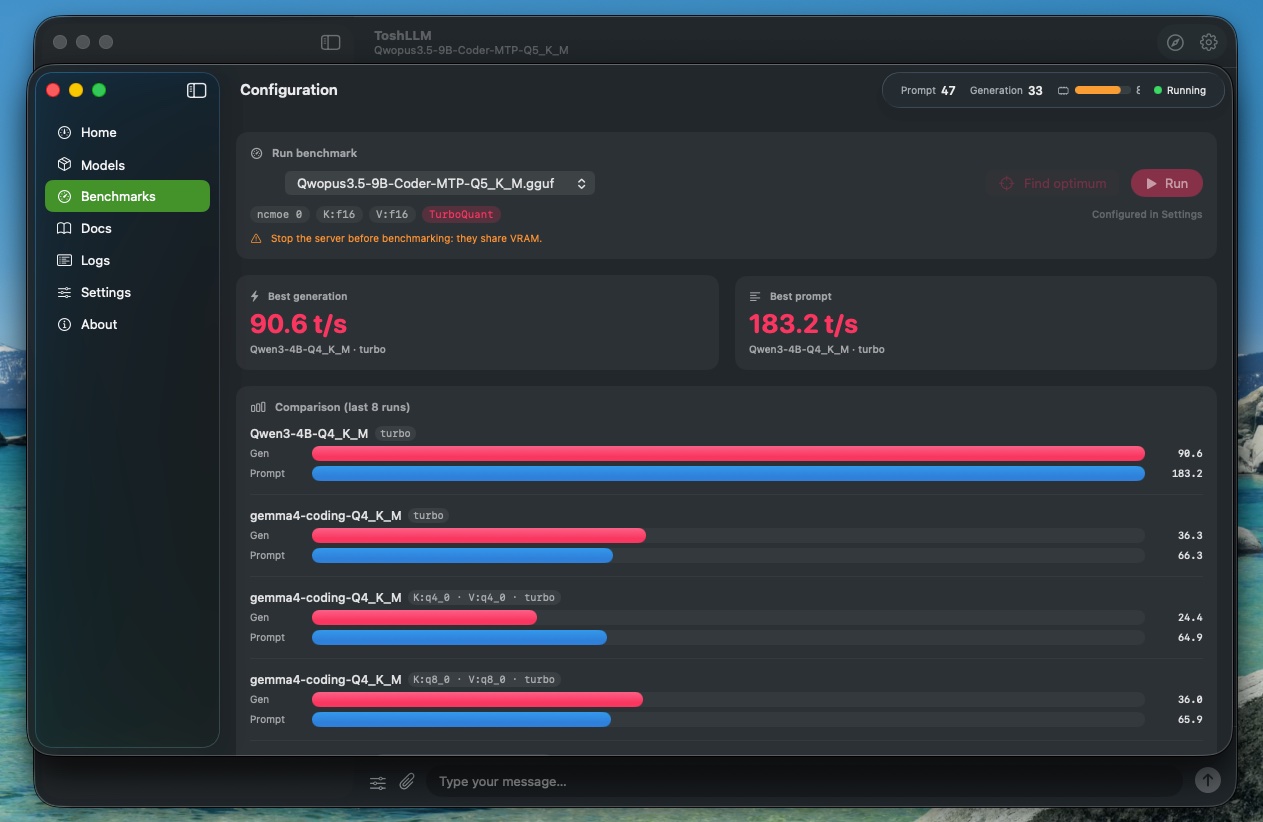The image size is (1263, 822).
Task: Click the Find optimum button
Action: 1054,183
